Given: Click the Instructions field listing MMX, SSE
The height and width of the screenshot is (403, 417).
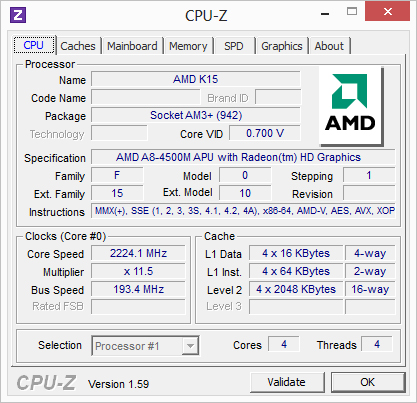Looking at the screenshot, I should 243,211.
